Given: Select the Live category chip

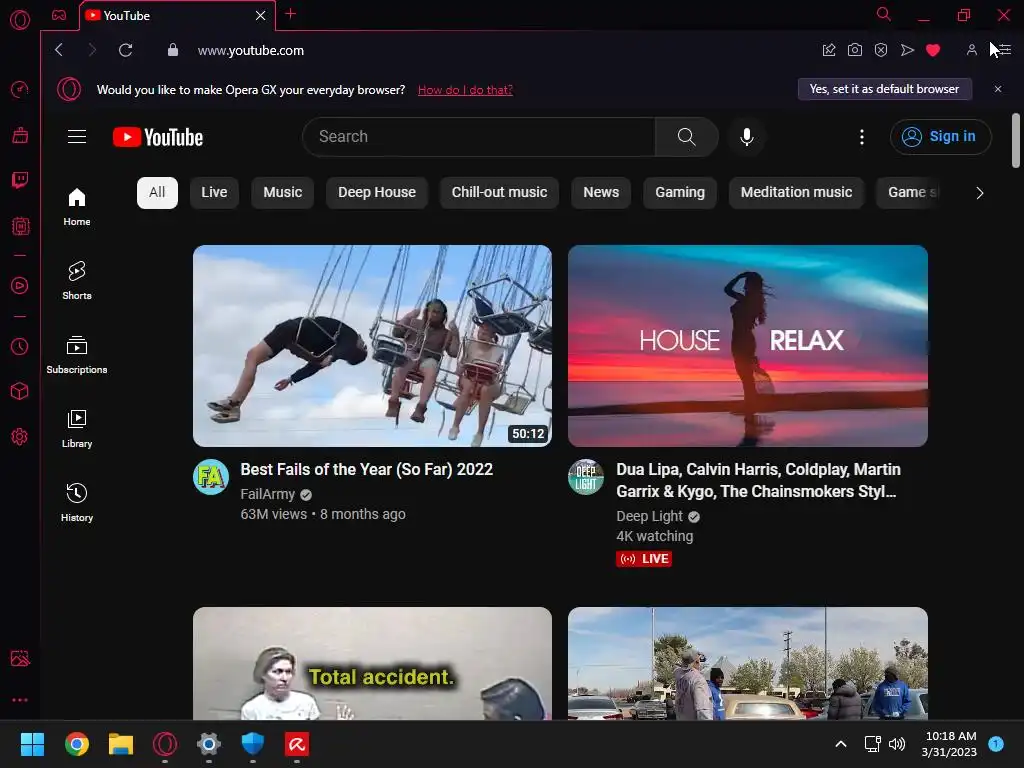Looking at the screenshot, I should pyautogui.click(x=214, y=193).
